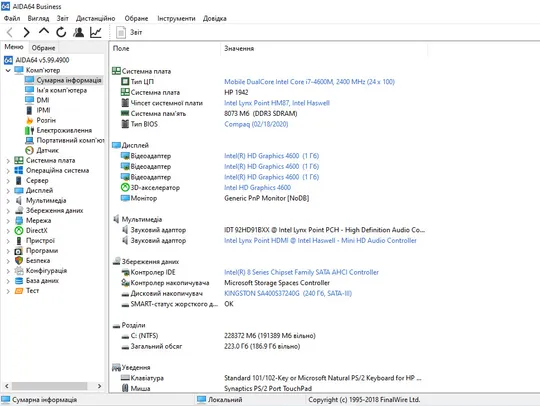This screenshot has height=406, width=540.
Task: Click the Мережа network icon
Action: (19, 220)
